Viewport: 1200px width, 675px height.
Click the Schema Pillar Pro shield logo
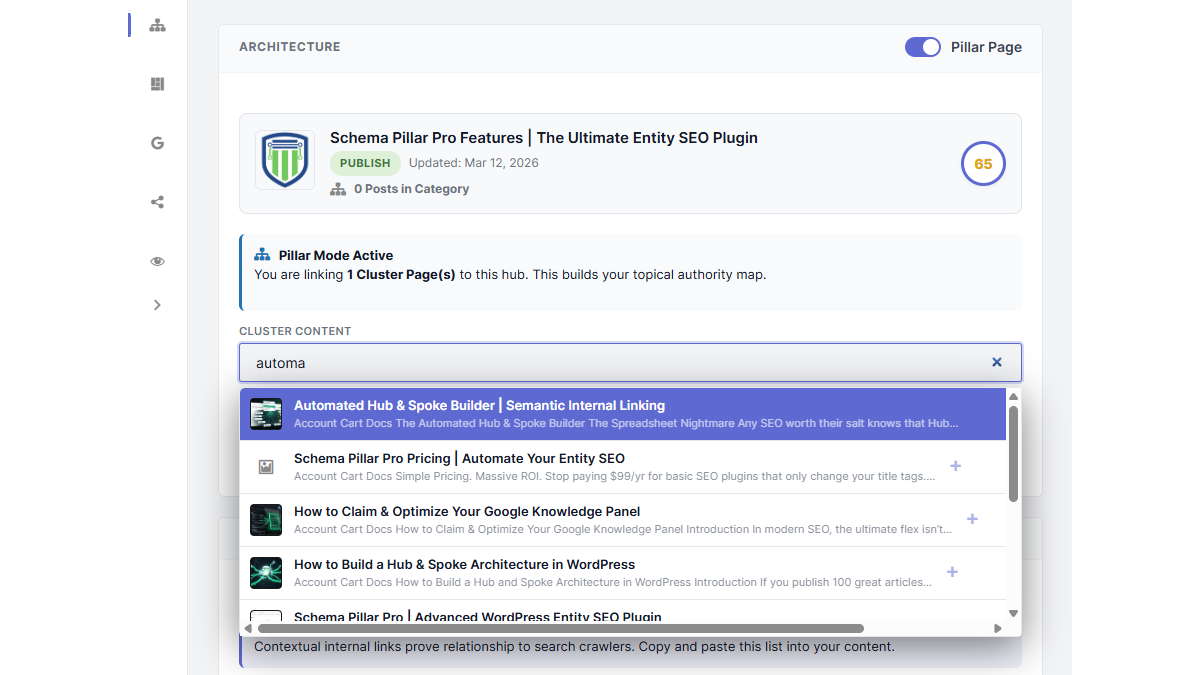[x=285, y=160]
